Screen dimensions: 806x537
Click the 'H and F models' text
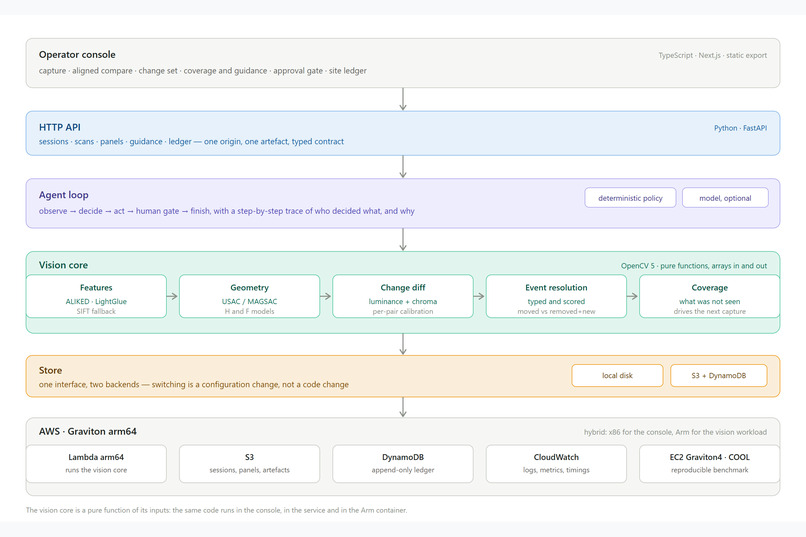click(249, 311)
